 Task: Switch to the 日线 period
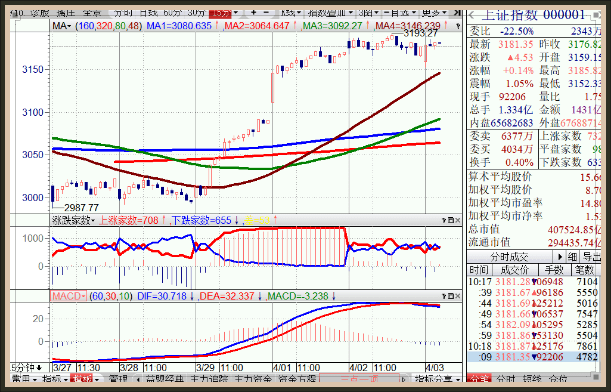click(x=148, y=13)
